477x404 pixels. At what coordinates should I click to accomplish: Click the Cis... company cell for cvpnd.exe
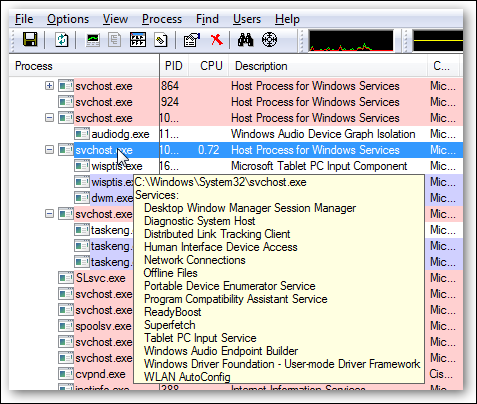[x=441, y=374]
